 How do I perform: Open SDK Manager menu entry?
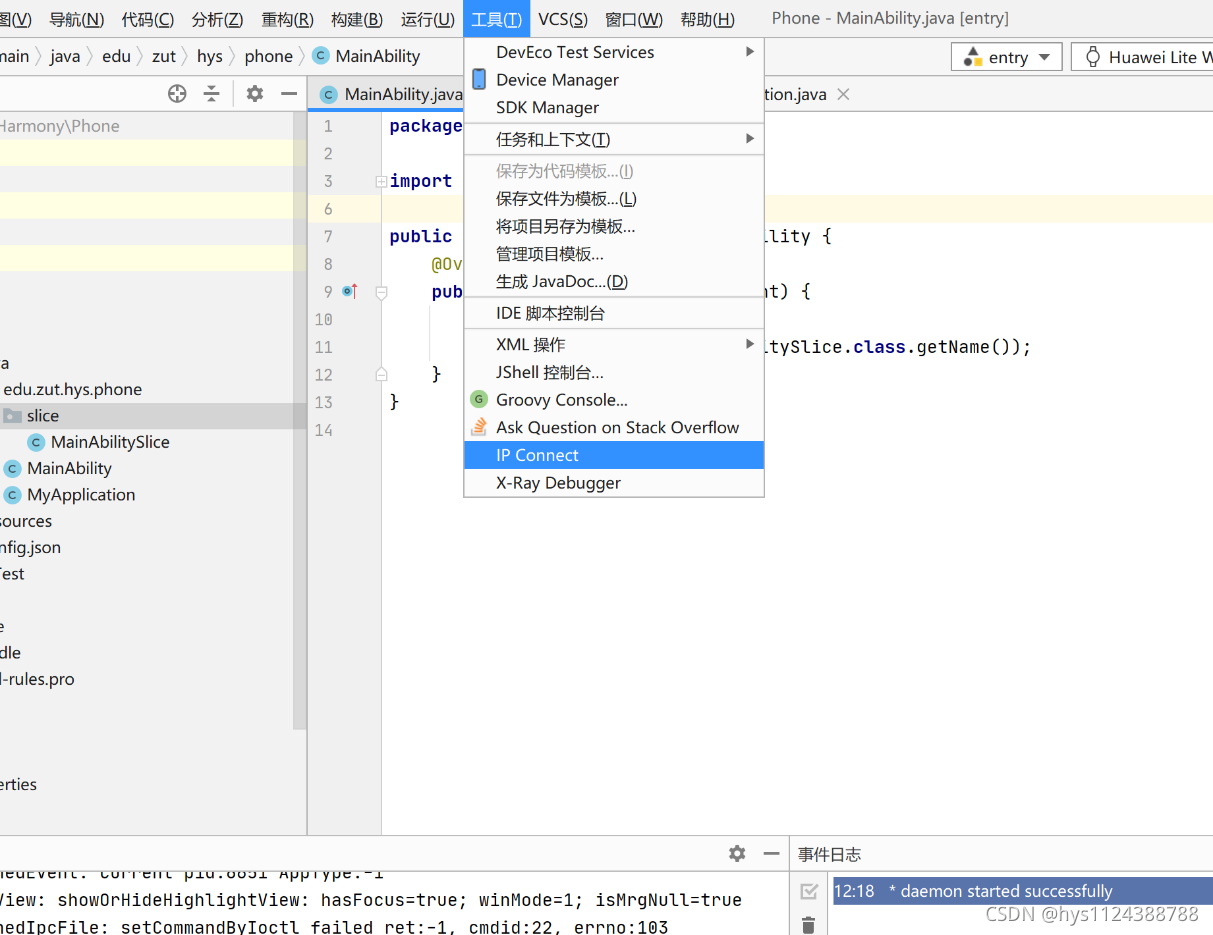coord(614,108)
